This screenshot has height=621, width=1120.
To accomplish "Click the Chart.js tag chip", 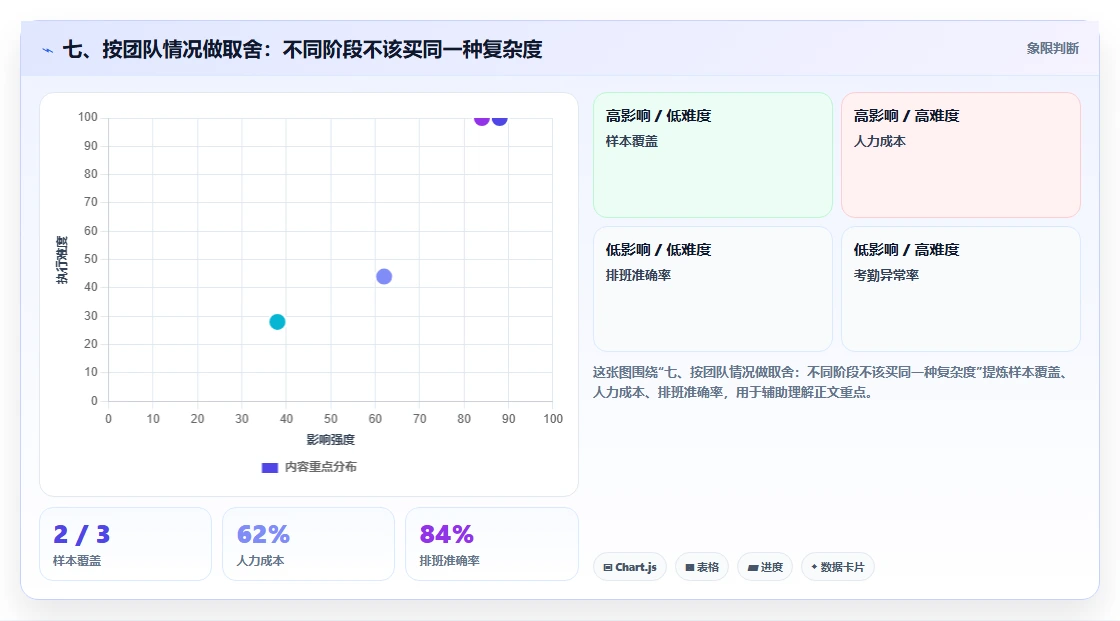I will 630,567.
